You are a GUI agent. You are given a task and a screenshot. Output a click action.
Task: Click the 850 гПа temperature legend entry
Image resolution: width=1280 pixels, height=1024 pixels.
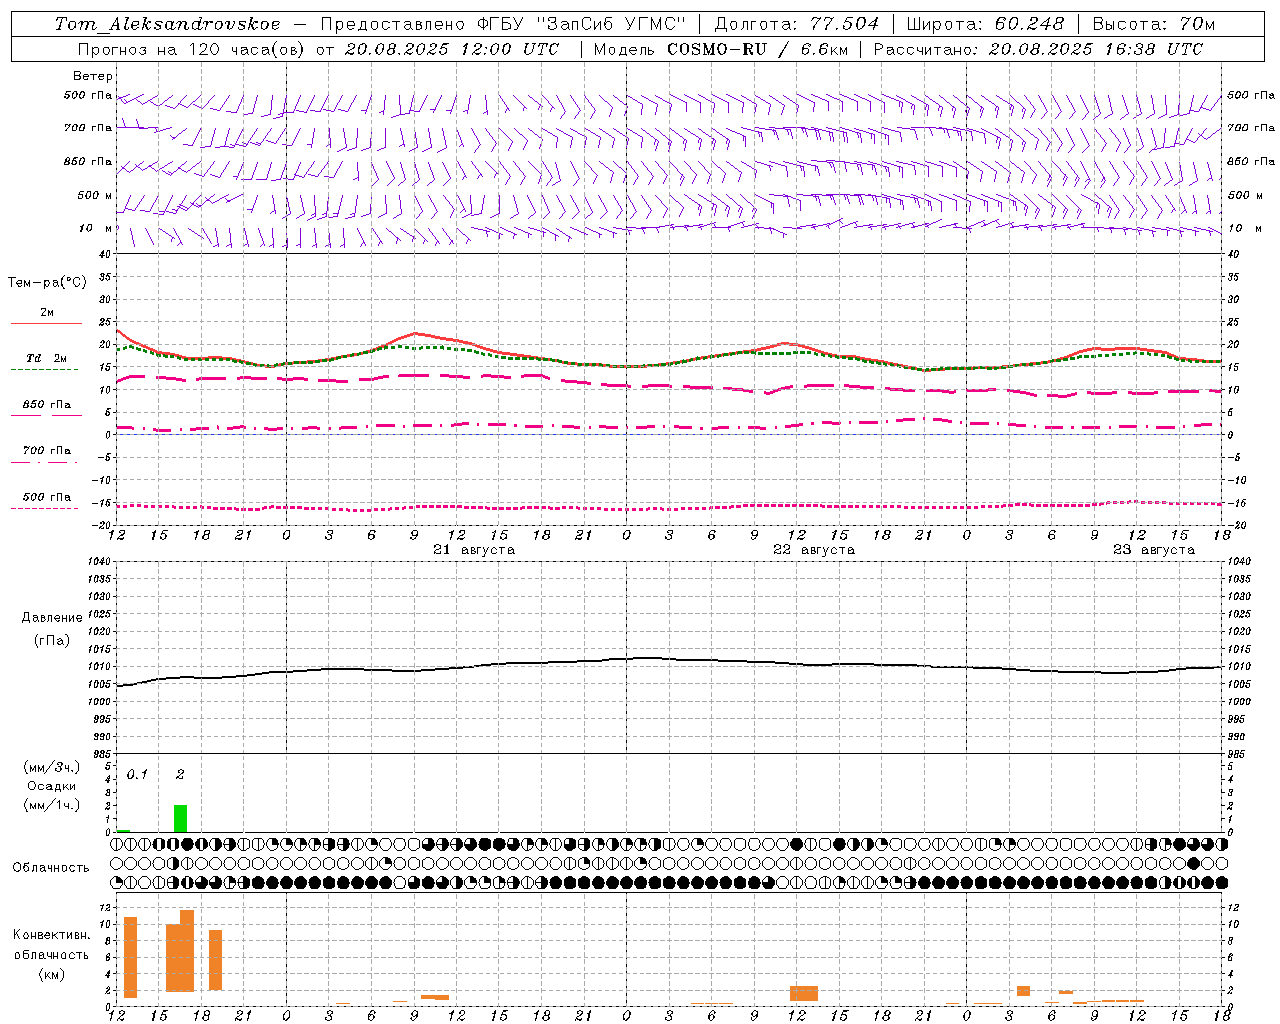tap(47, 405)
